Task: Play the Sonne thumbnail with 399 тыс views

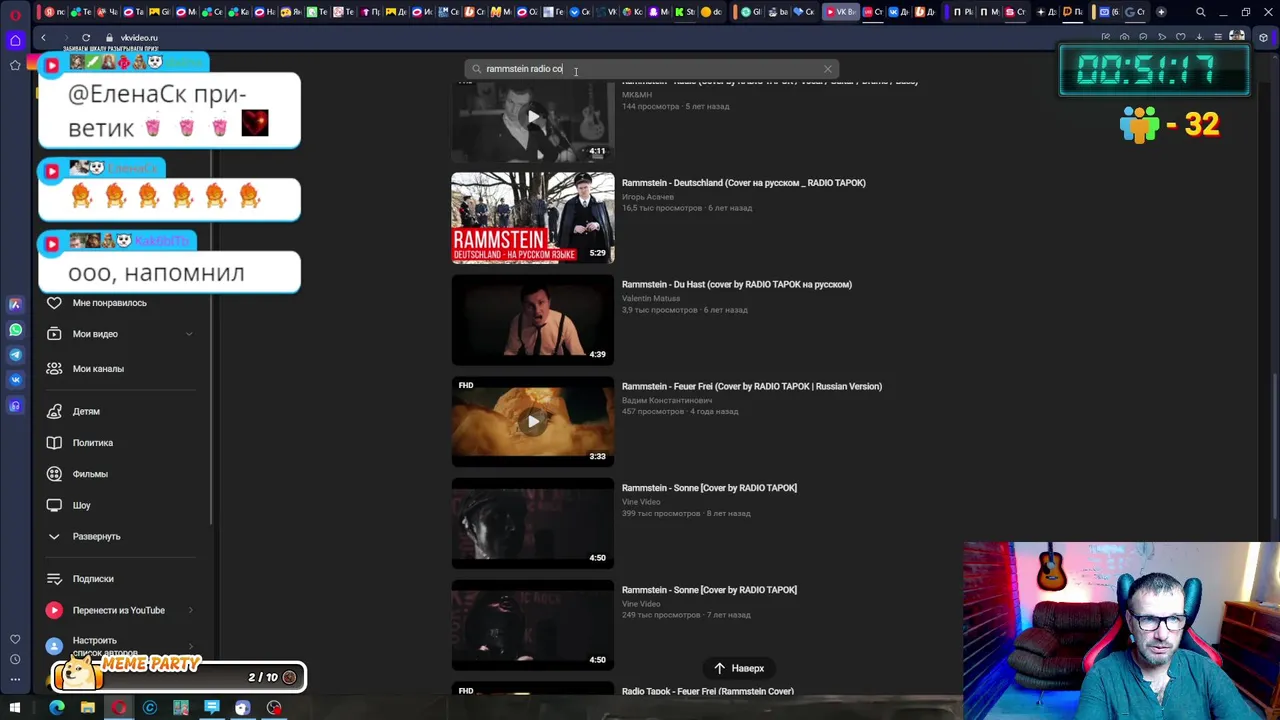Action: click(x=533, y=523)
